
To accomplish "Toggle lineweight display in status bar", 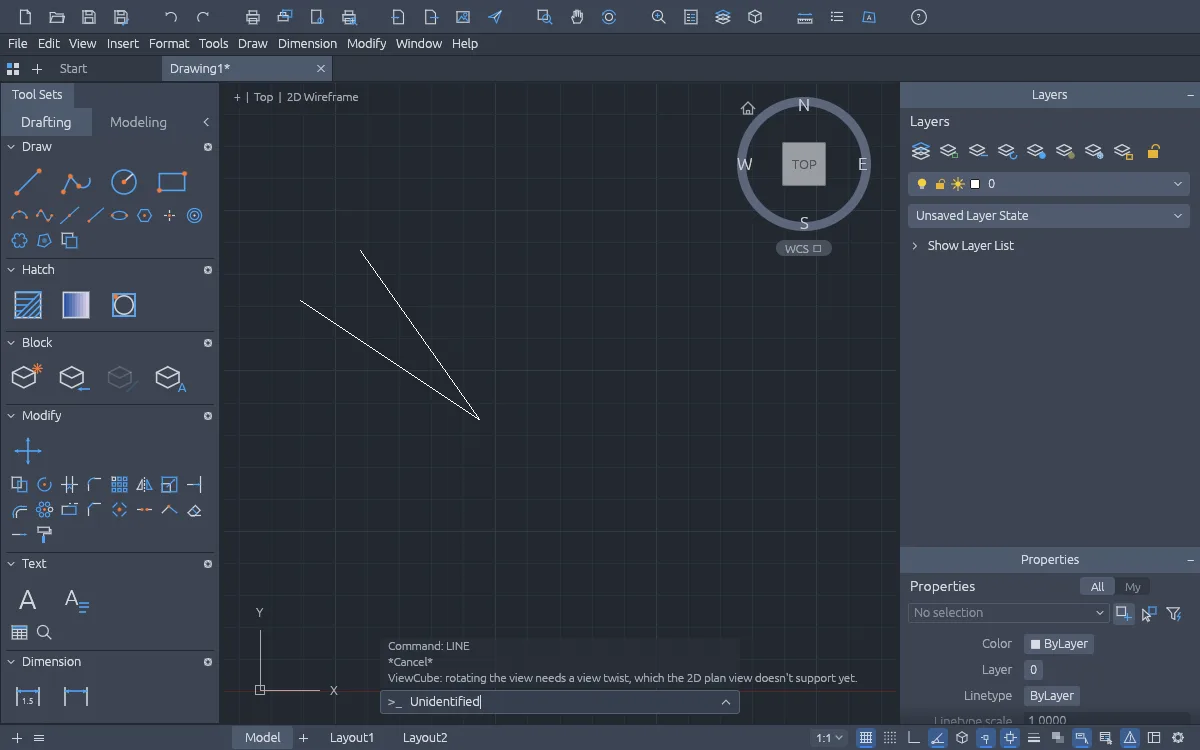I will coord(1034,738).
